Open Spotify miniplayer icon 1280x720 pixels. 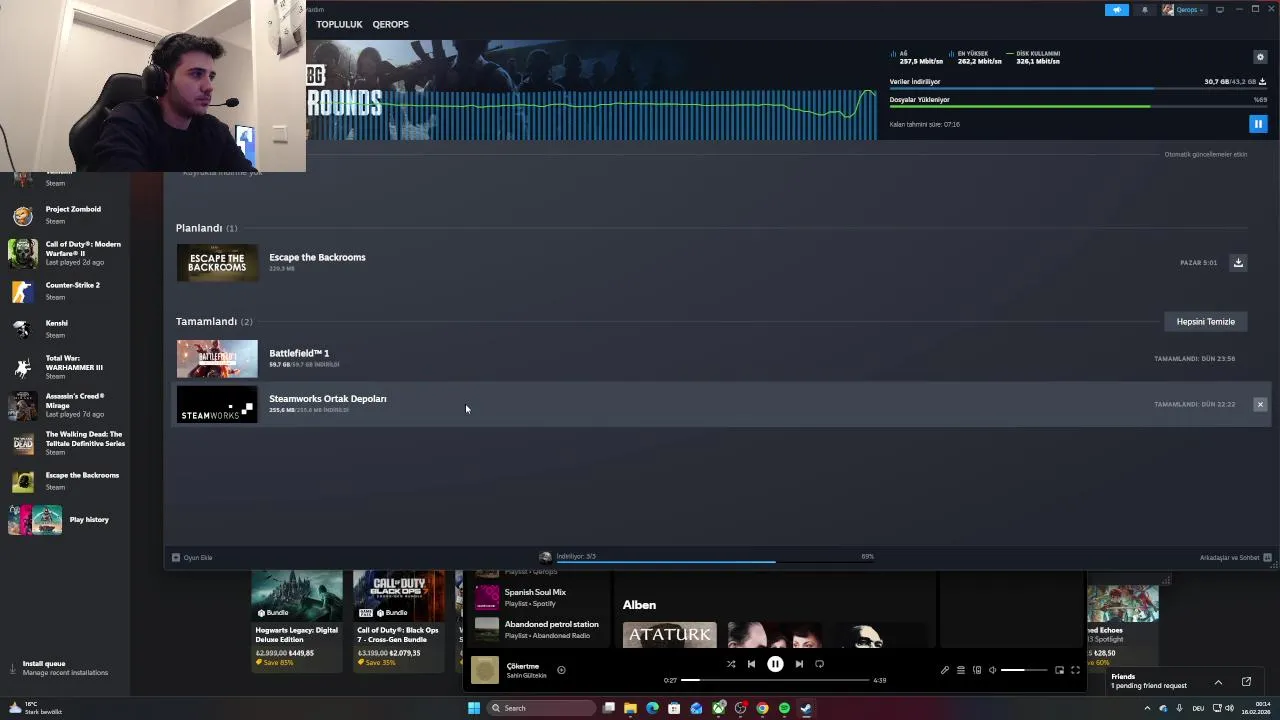[x=1059, y=670]
